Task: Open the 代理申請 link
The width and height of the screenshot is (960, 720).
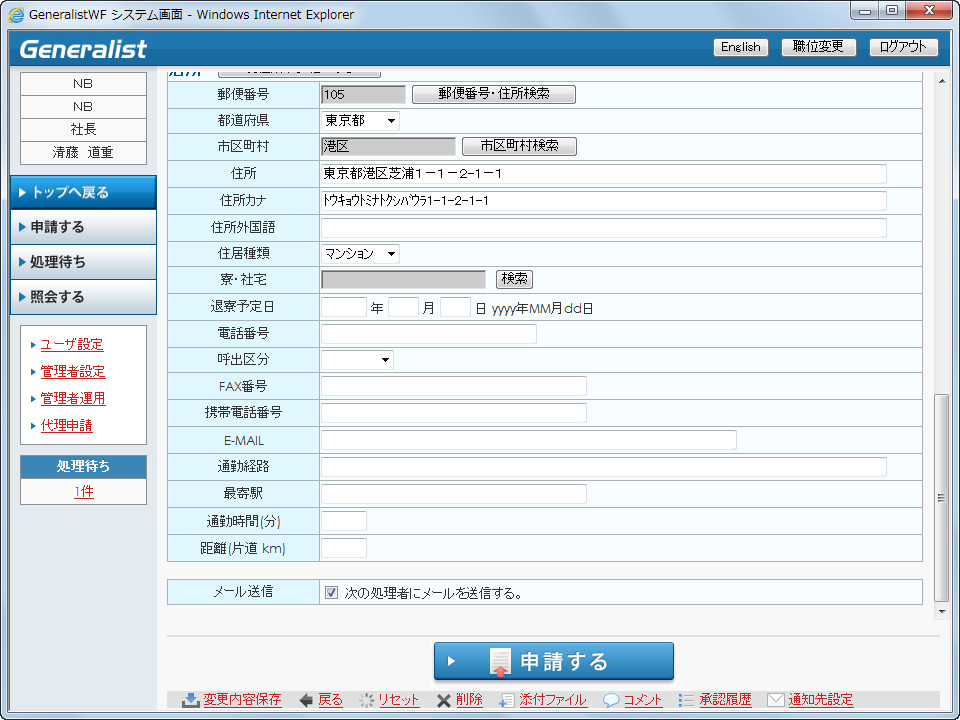Action: (x=66, y=426)
